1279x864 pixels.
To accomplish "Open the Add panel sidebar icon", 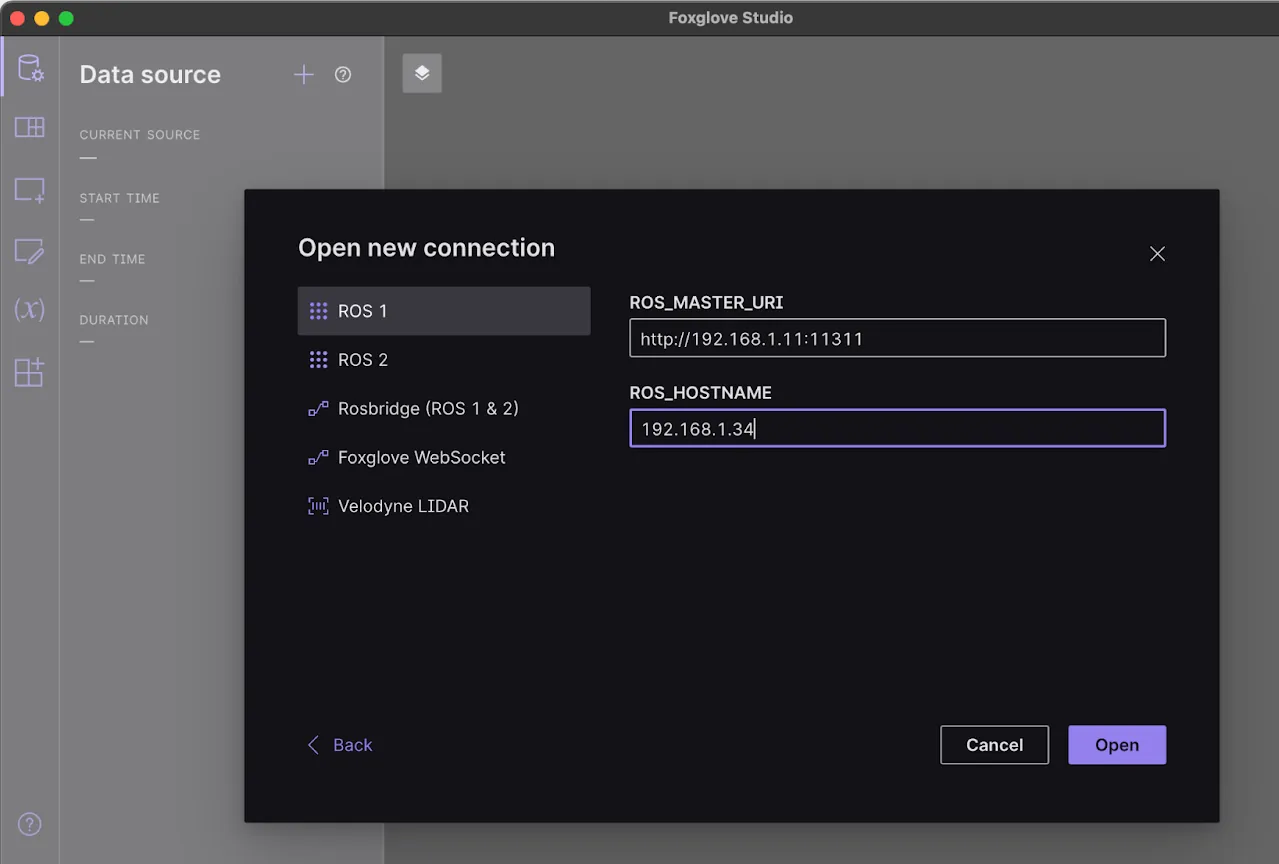I will tap(30, 190).
